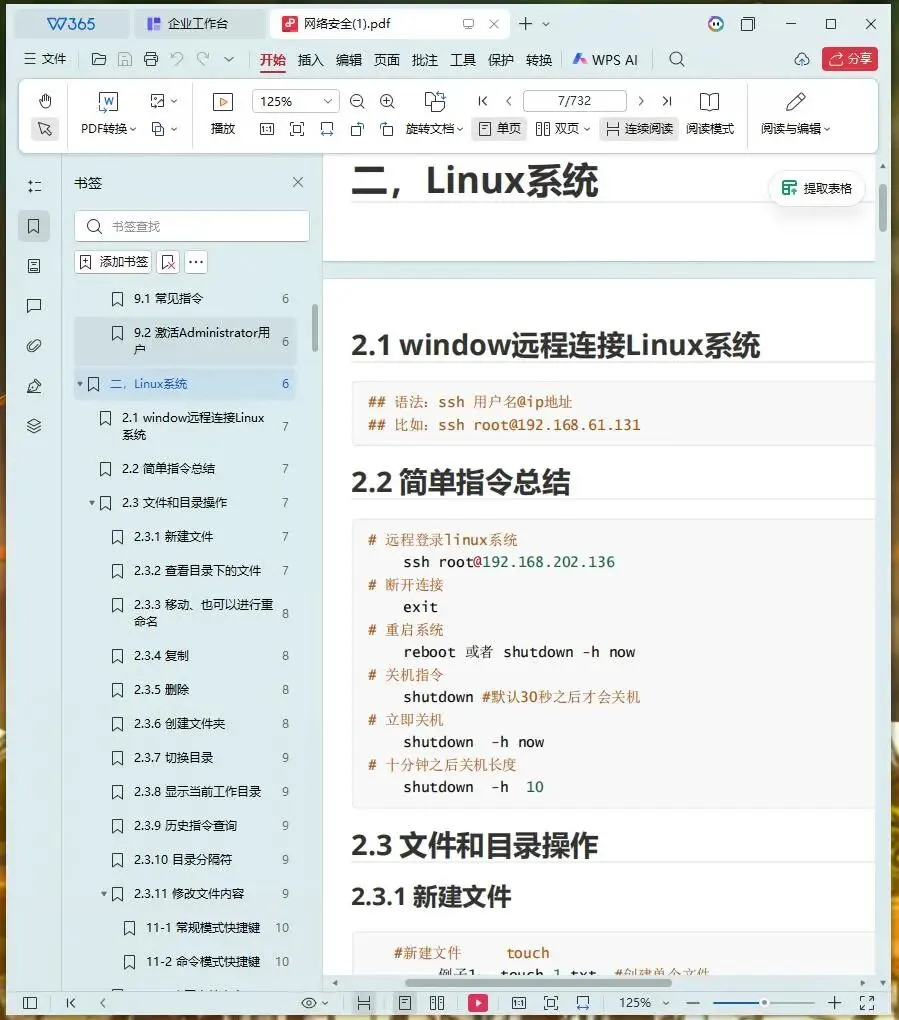Open 旋转文档 rotate document menu
Viewport: 899px width, 1020px height.
(x=434, y=129)
